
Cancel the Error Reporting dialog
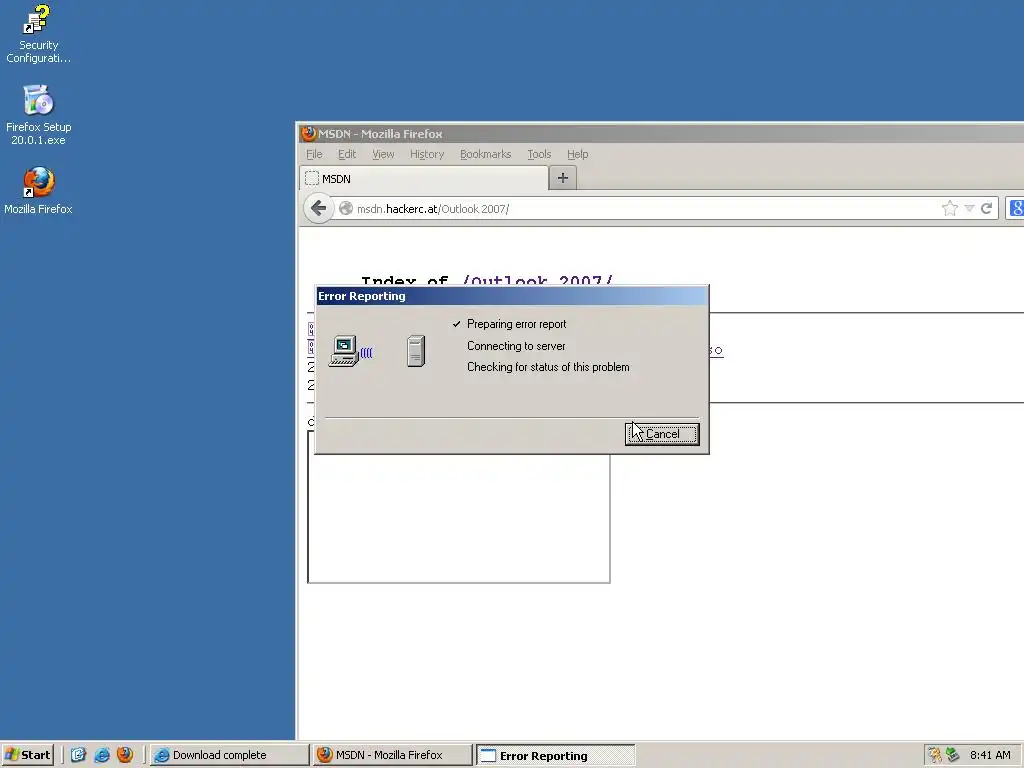(x=662, y=434)
